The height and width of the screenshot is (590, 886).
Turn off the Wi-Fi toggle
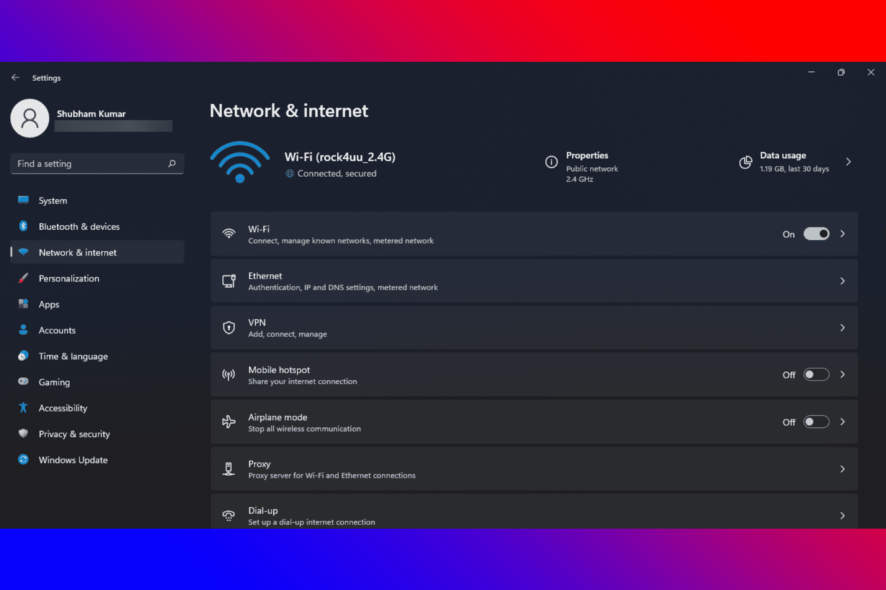point(814,233)
